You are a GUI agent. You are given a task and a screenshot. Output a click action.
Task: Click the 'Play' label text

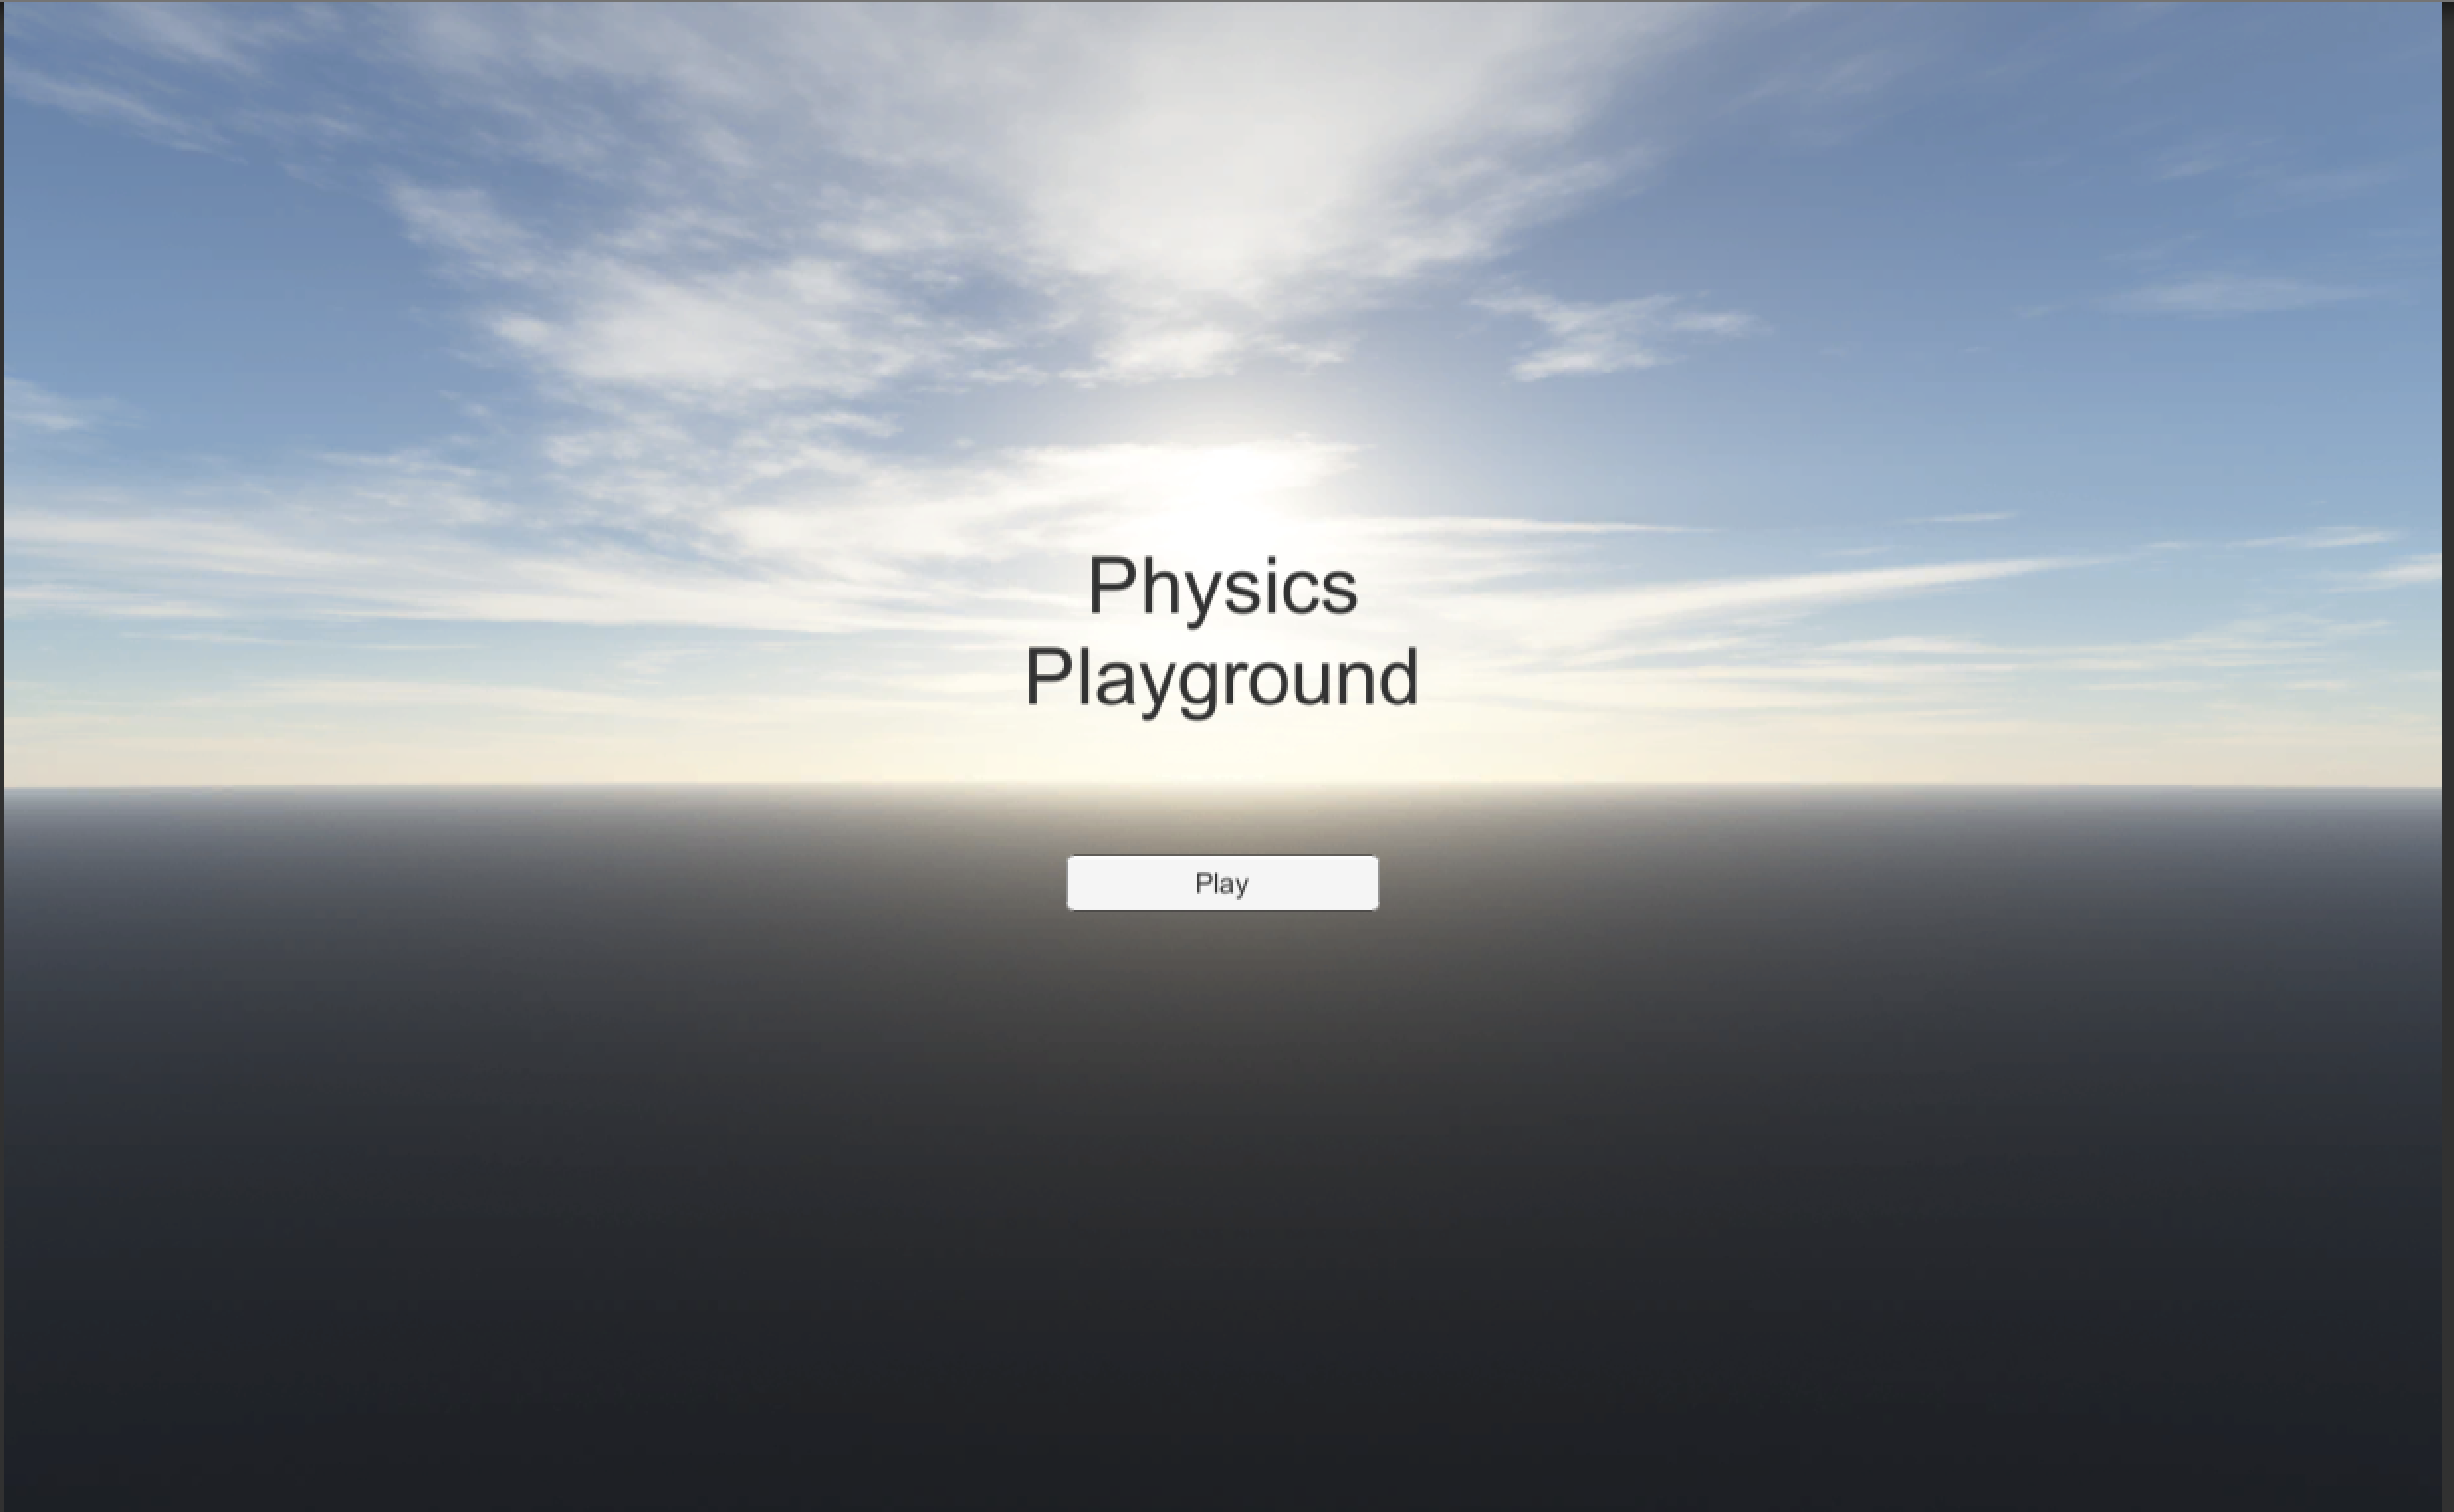[1221, 883]
